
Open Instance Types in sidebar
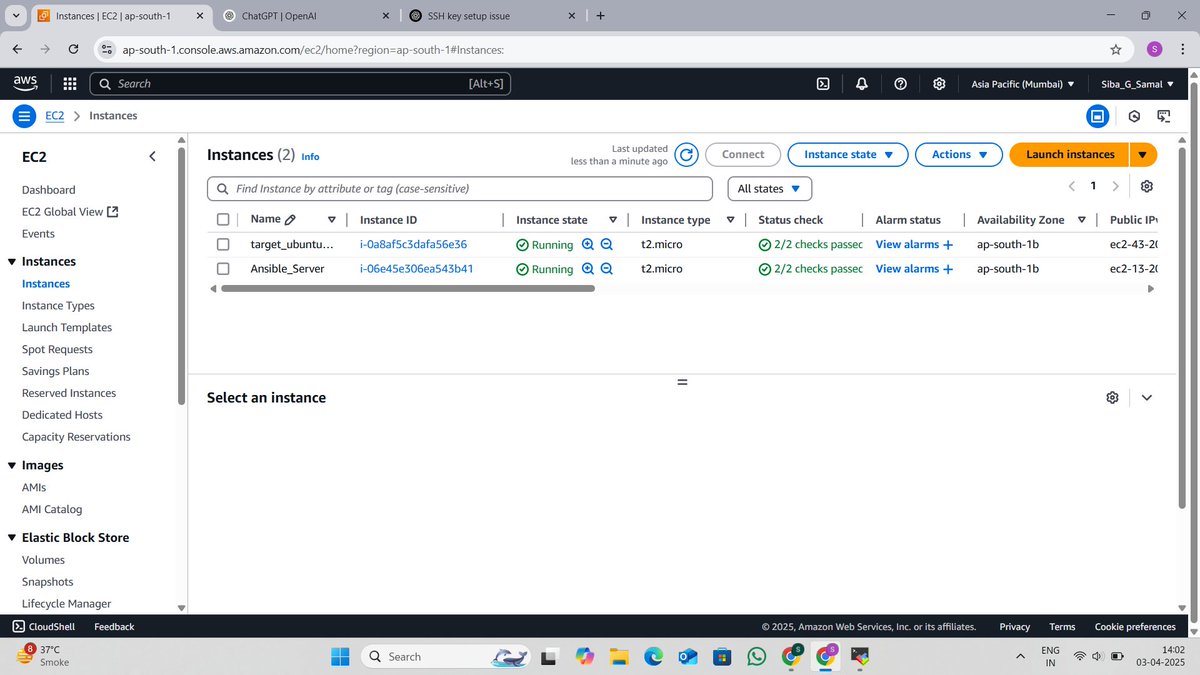pyautogui.click(x=58, y=306)
